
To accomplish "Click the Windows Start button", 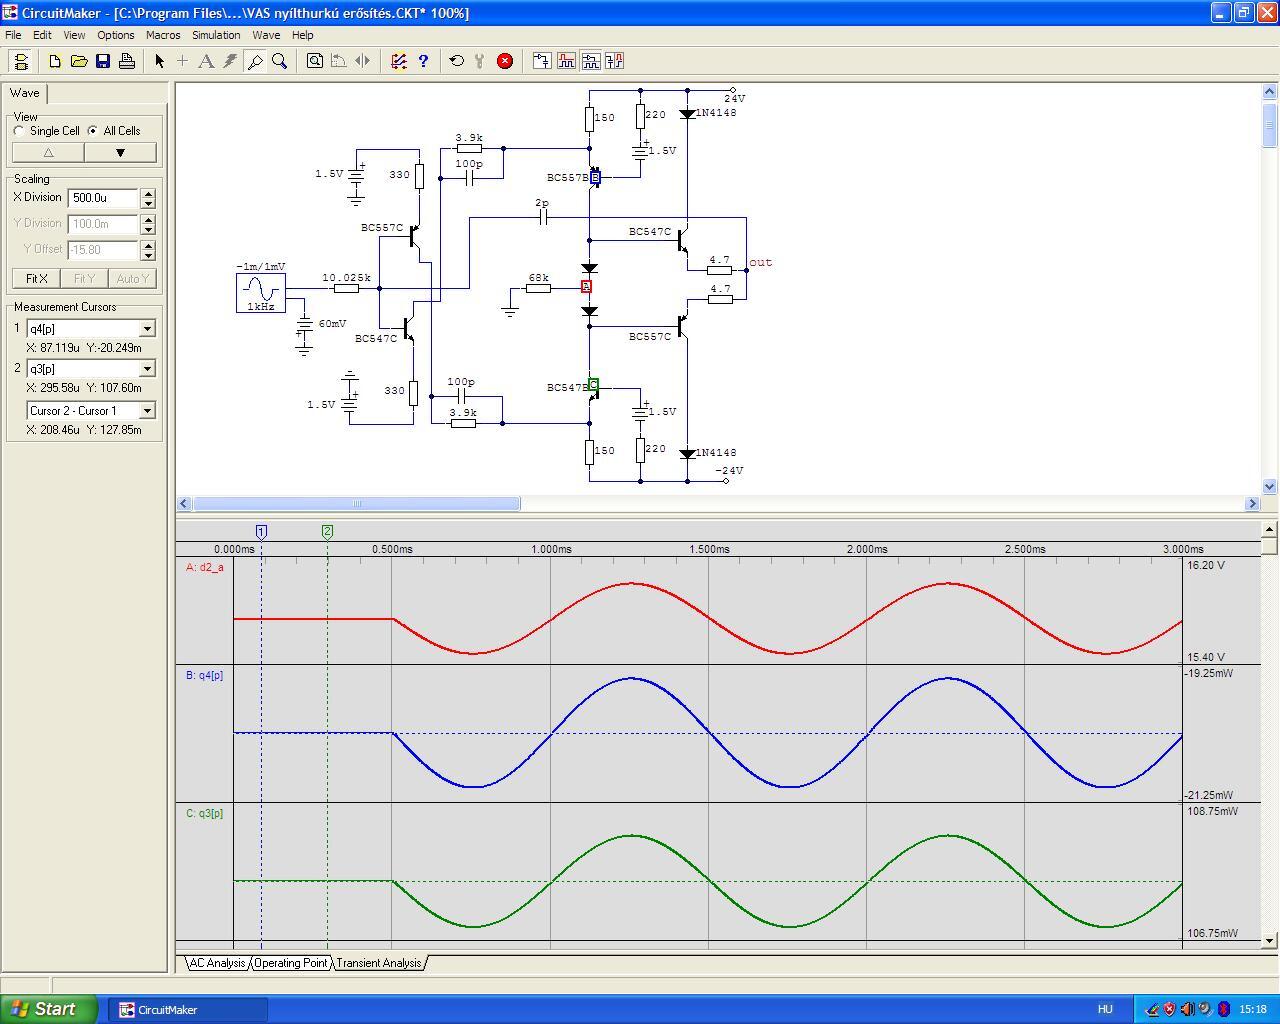I will 48,1009.
